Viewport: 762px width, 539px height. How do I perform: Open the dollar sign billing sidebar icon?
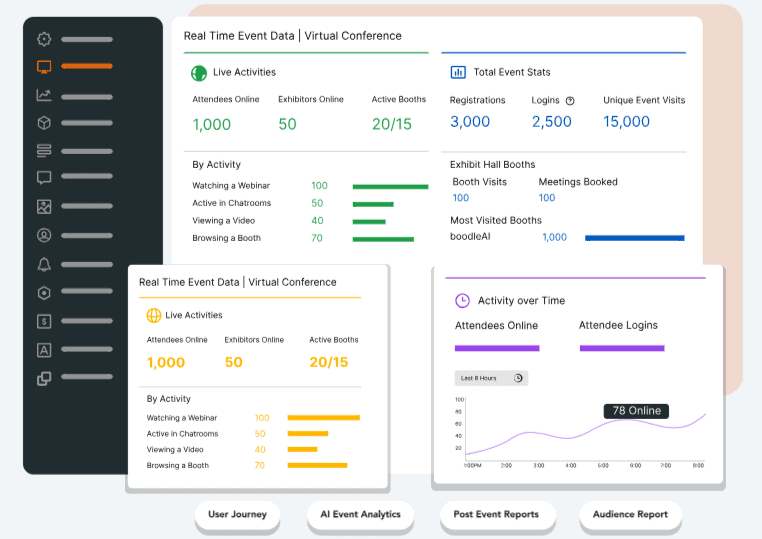[x=44, y=321]
